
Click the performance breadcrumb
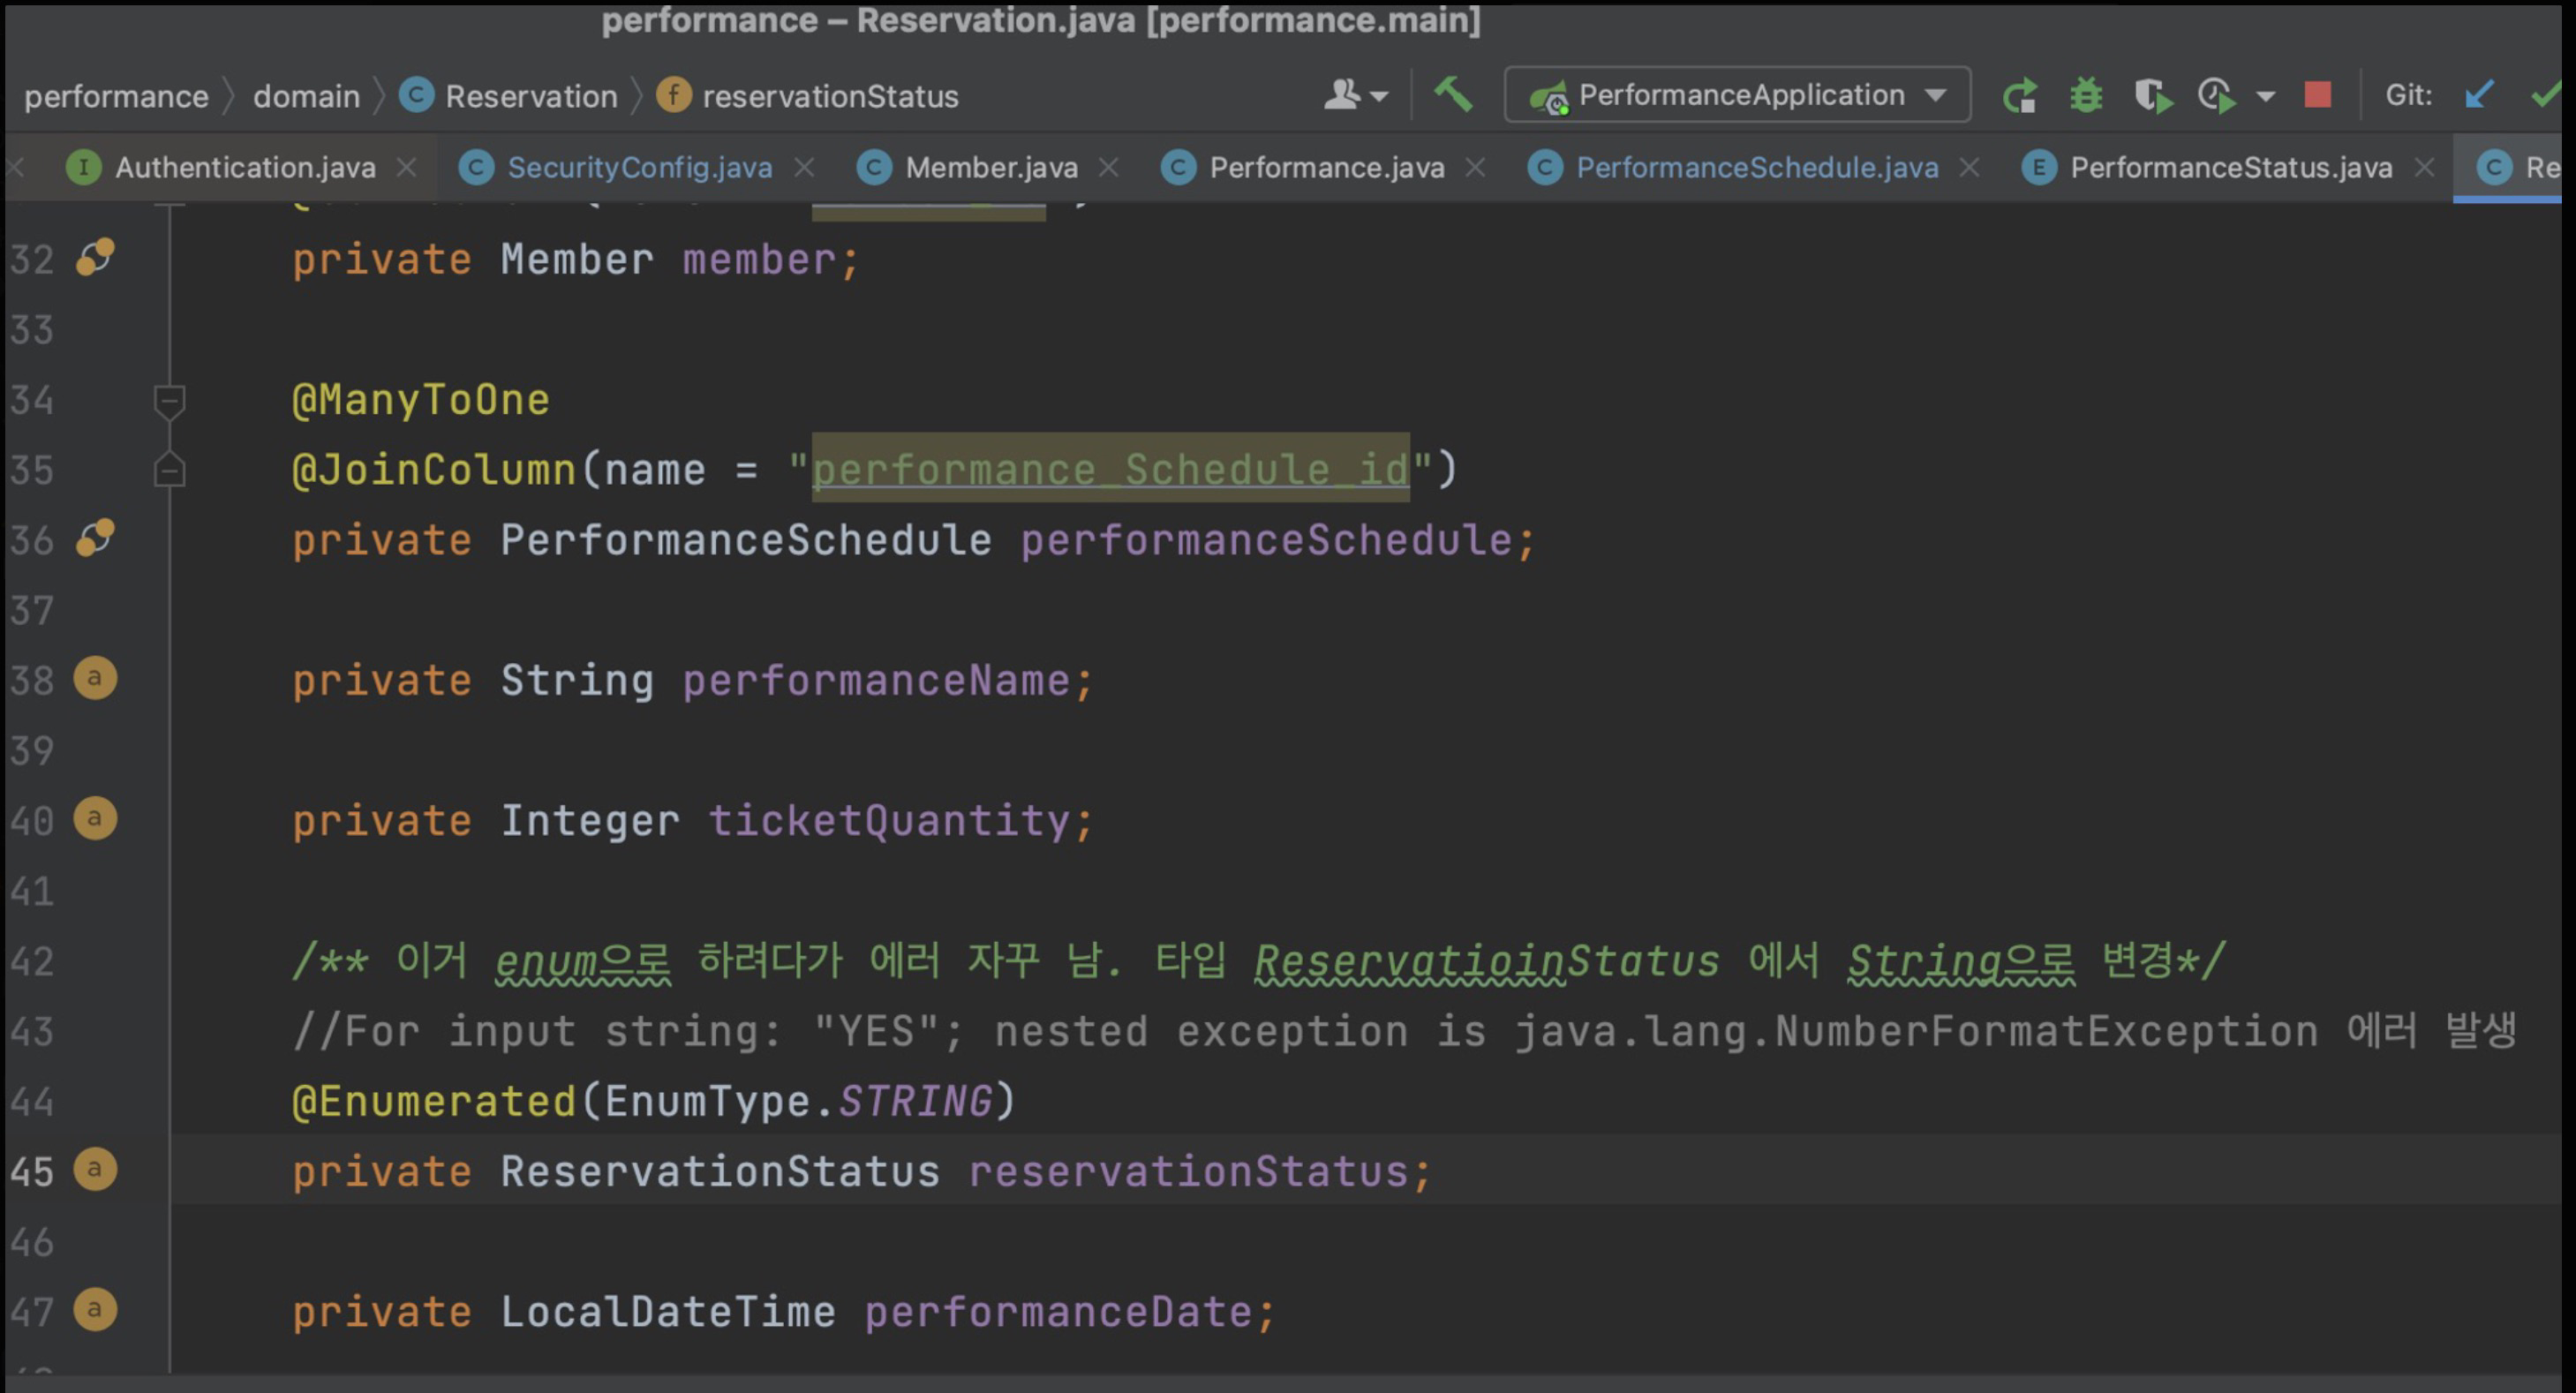click(x=116, y=96)
